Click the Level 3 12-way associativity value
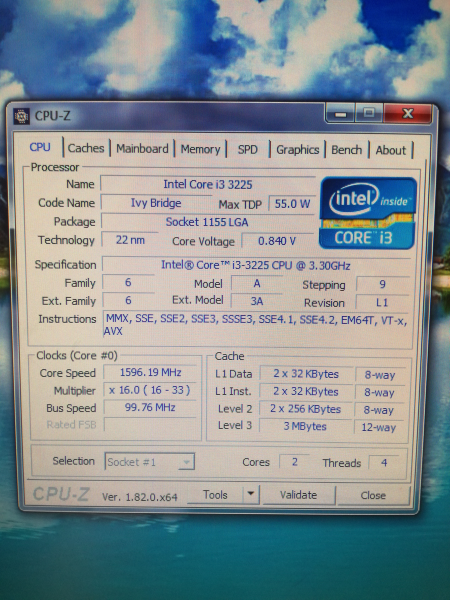 [x=379, y=427]
